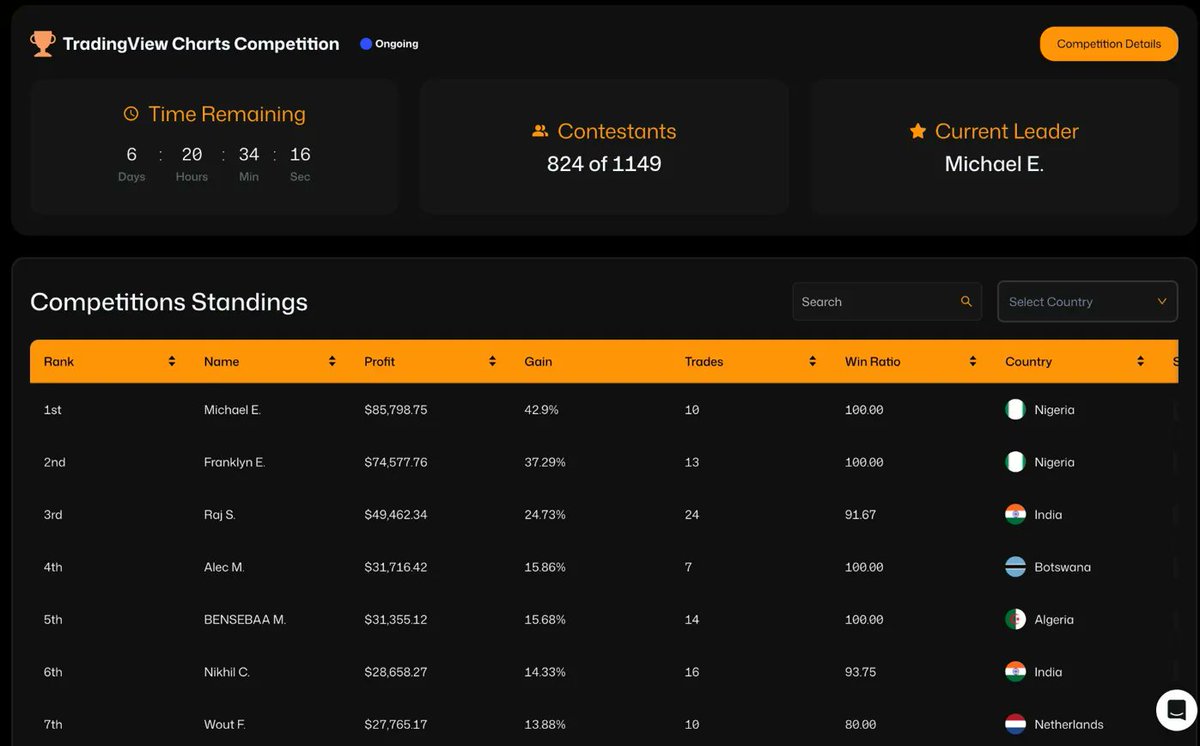1200x746 pixels.
Task: Click the Country column header
Action: [1028, 361]
